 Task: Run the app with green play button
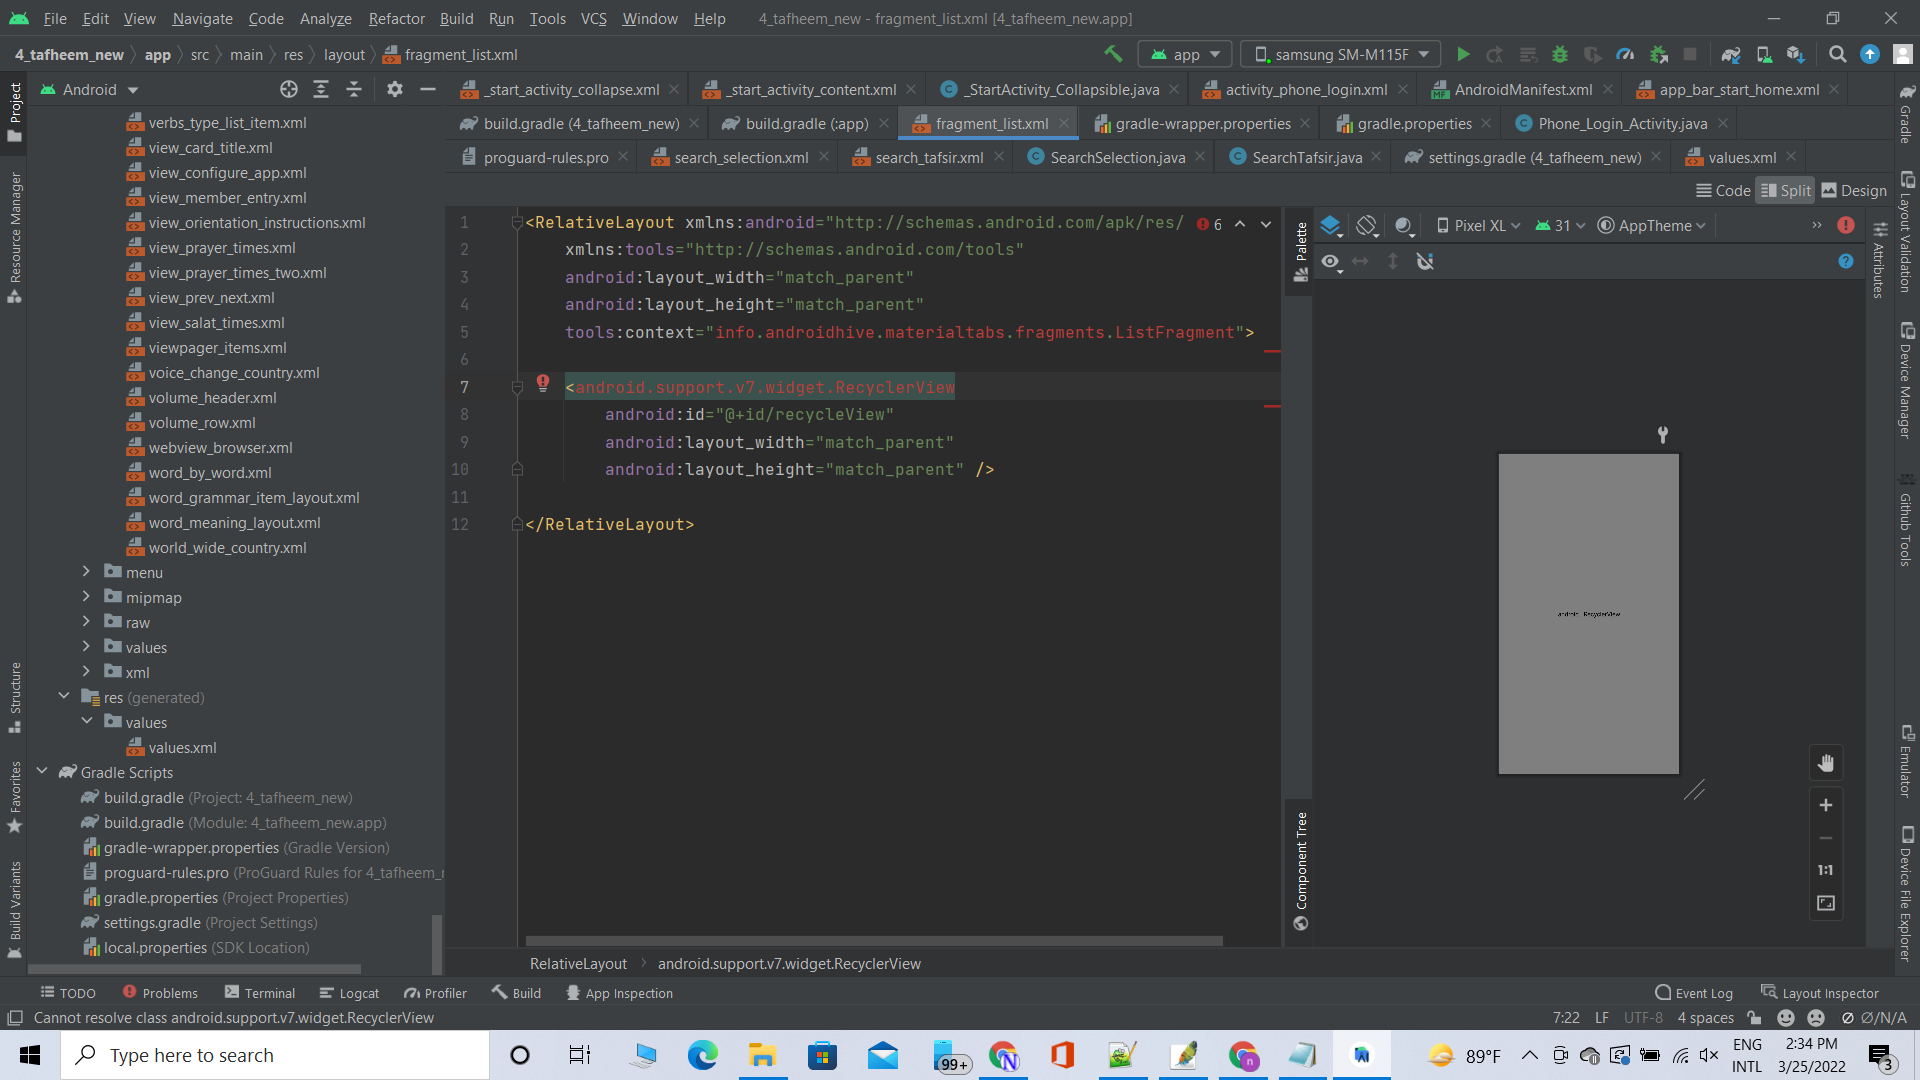coord(1463,54)
